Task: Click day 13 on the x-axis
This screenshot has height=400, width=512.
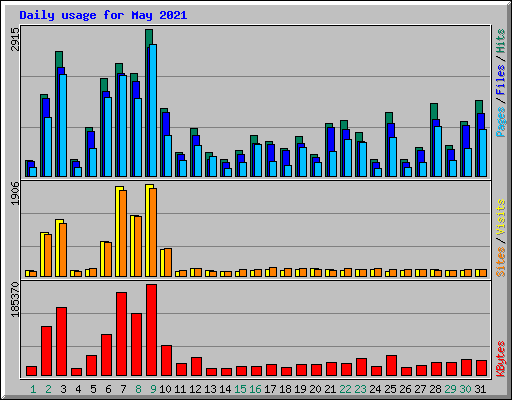Action: tap(210, 389)
